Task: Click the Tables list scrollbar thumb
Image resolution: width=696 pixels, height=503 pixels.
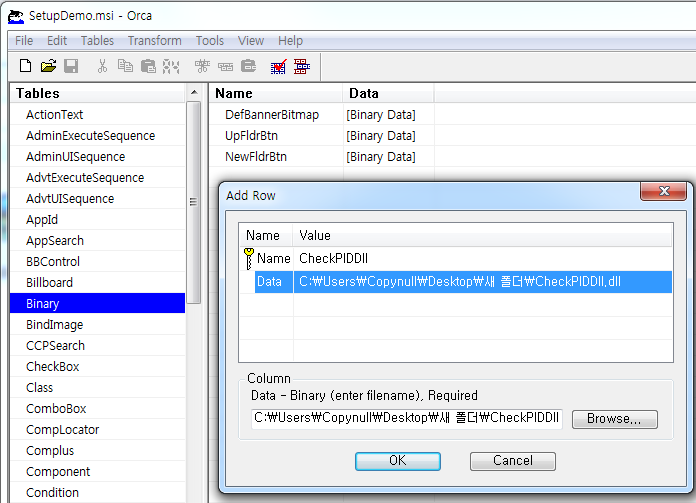Action: [x=194, y=202]
